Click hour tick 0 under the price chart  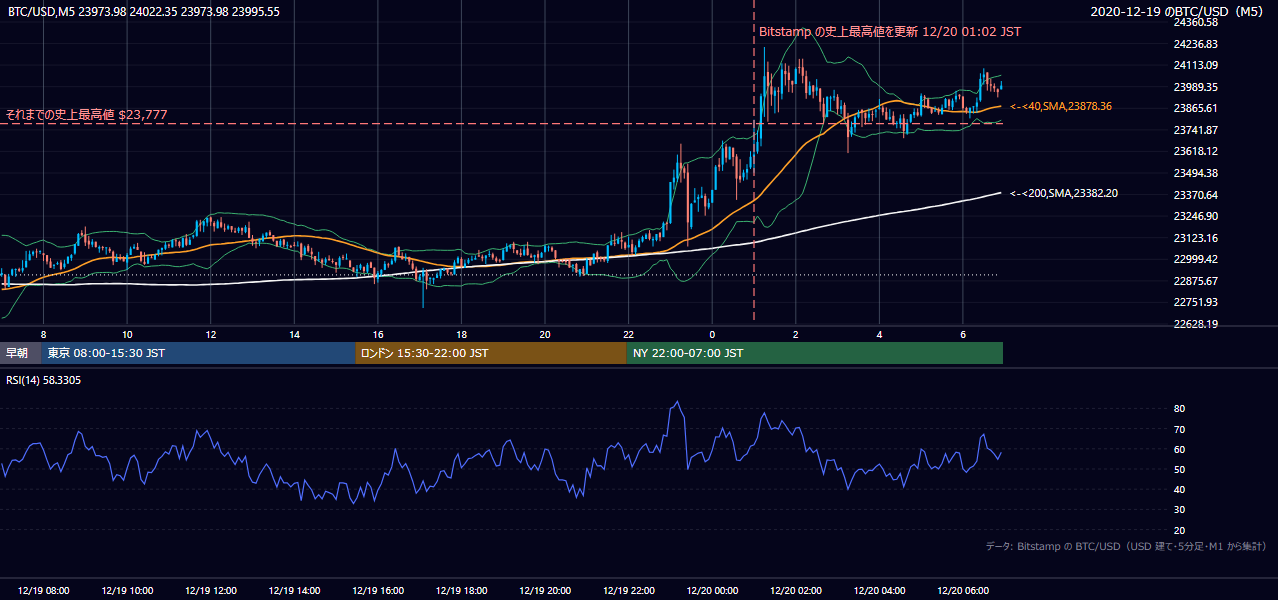point(712,334)
